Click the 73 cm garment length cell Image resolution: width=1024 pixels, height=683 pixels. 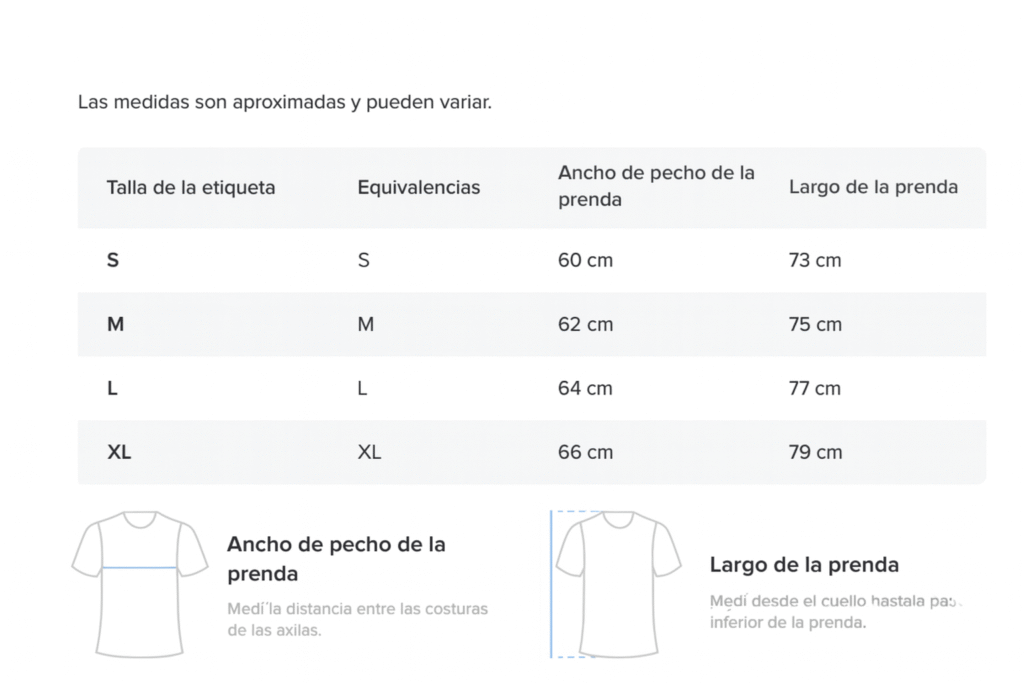pos(815,260)
